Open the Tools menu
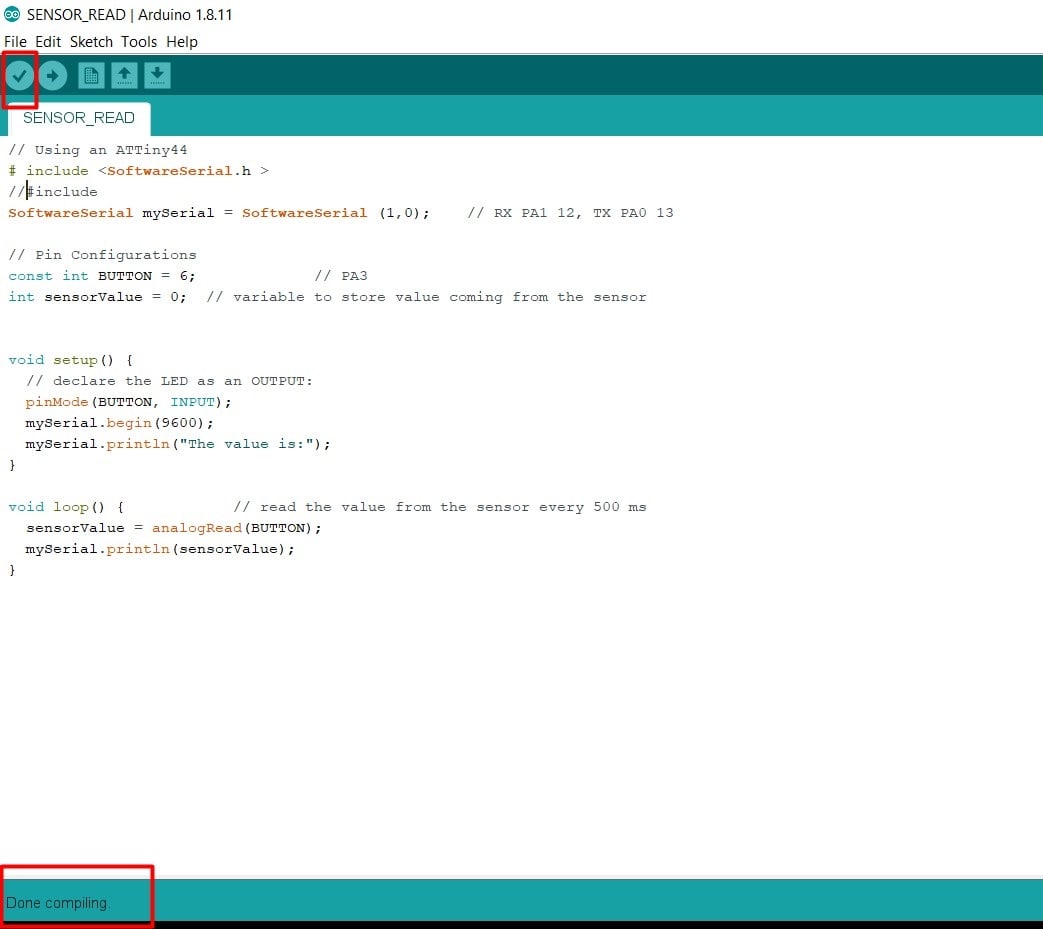The width and height of the screenshot is (1043, 929). [x=139, y=42]
